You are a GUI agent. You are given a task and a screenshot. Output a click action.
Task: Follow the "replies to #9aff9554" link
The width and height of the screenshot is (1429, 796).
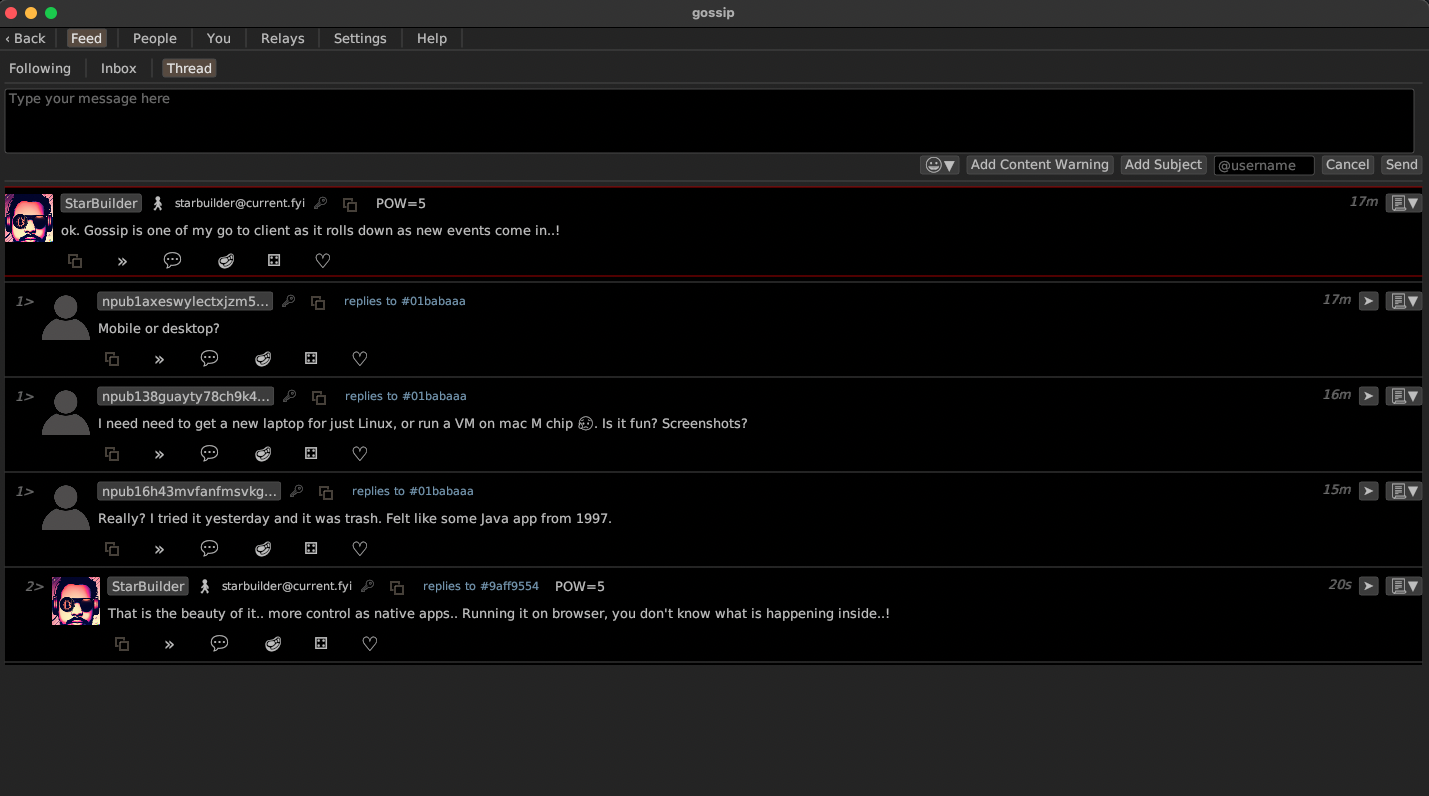(x=480, y=586)
